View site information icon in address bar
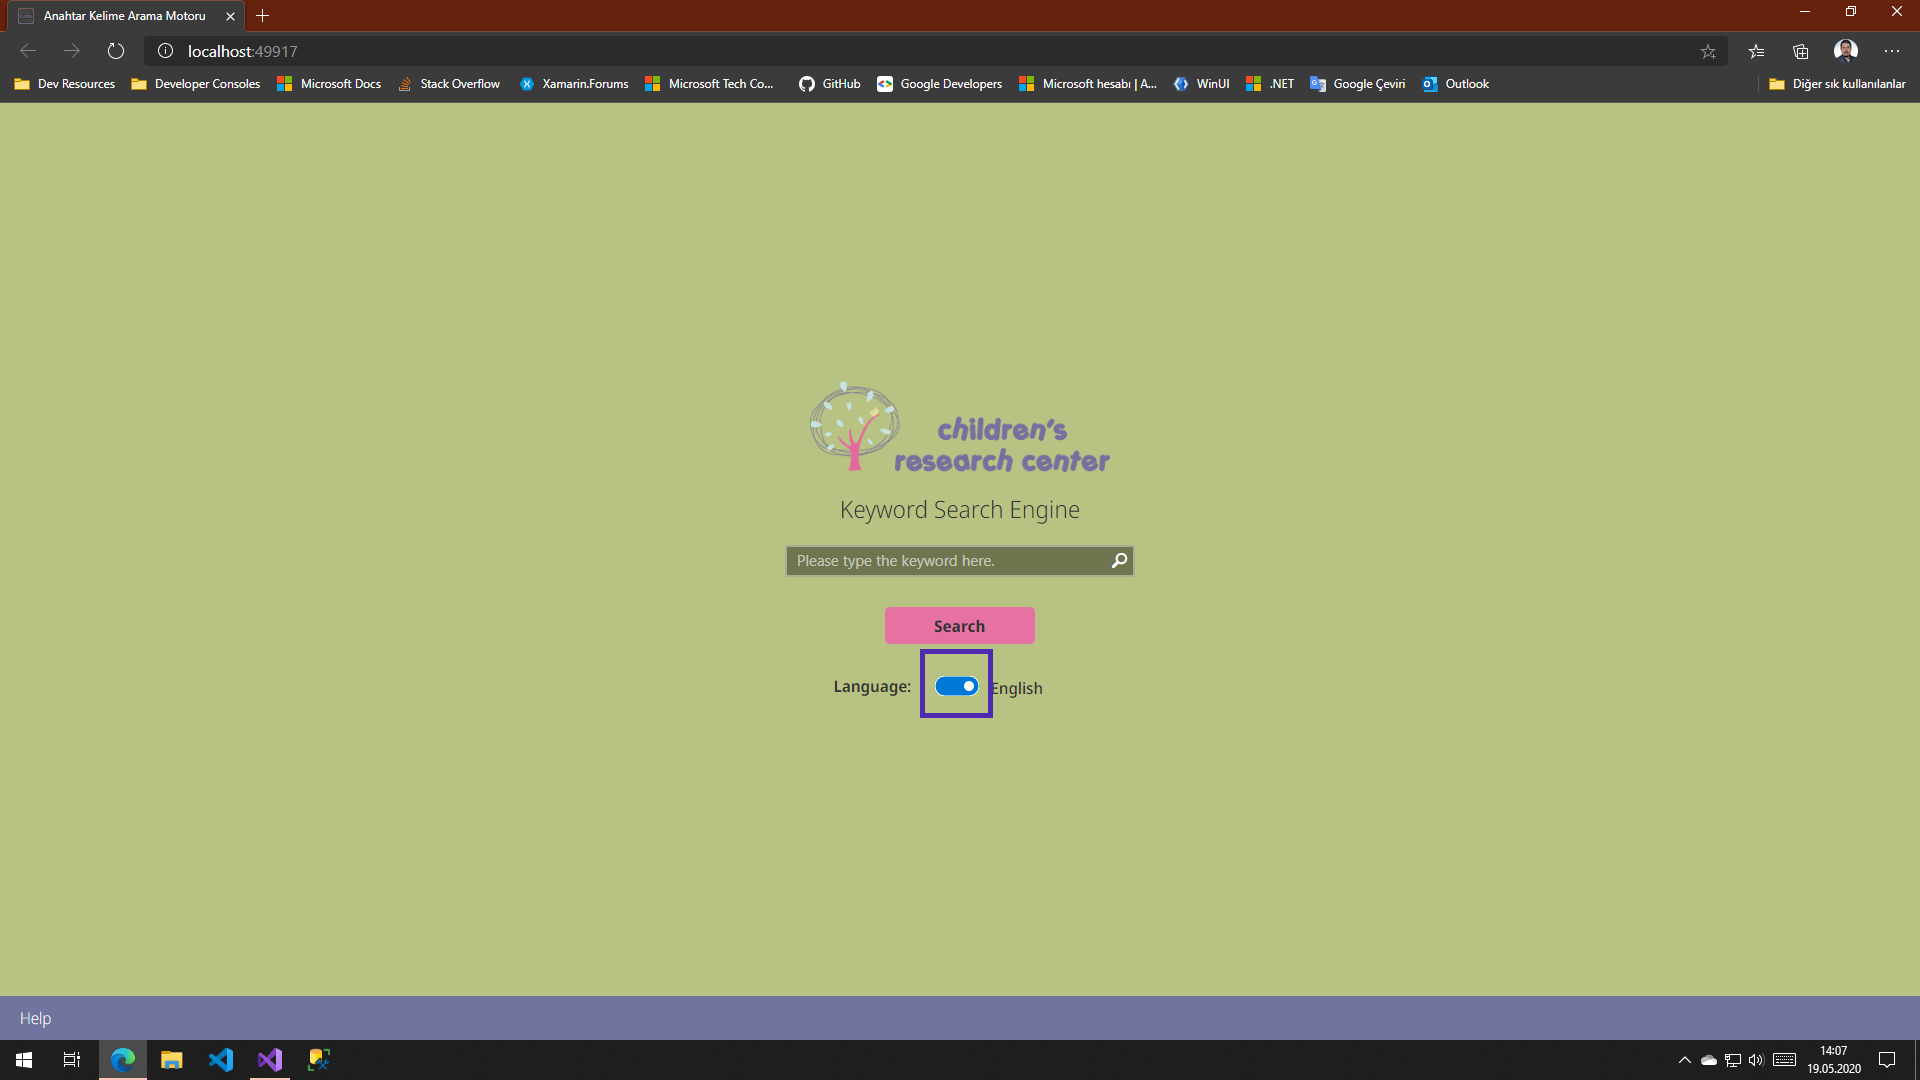 (166, 51)
